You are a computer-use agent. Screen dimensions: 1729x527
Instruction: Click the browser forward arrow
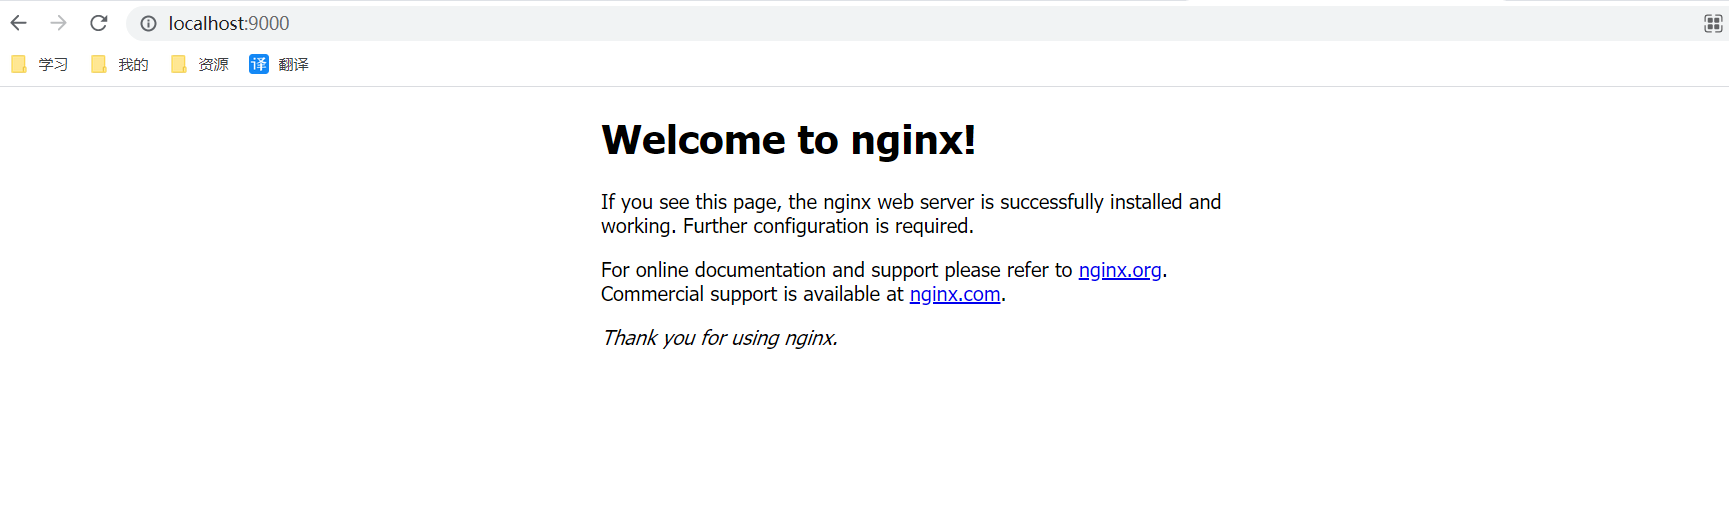[59, 23]
